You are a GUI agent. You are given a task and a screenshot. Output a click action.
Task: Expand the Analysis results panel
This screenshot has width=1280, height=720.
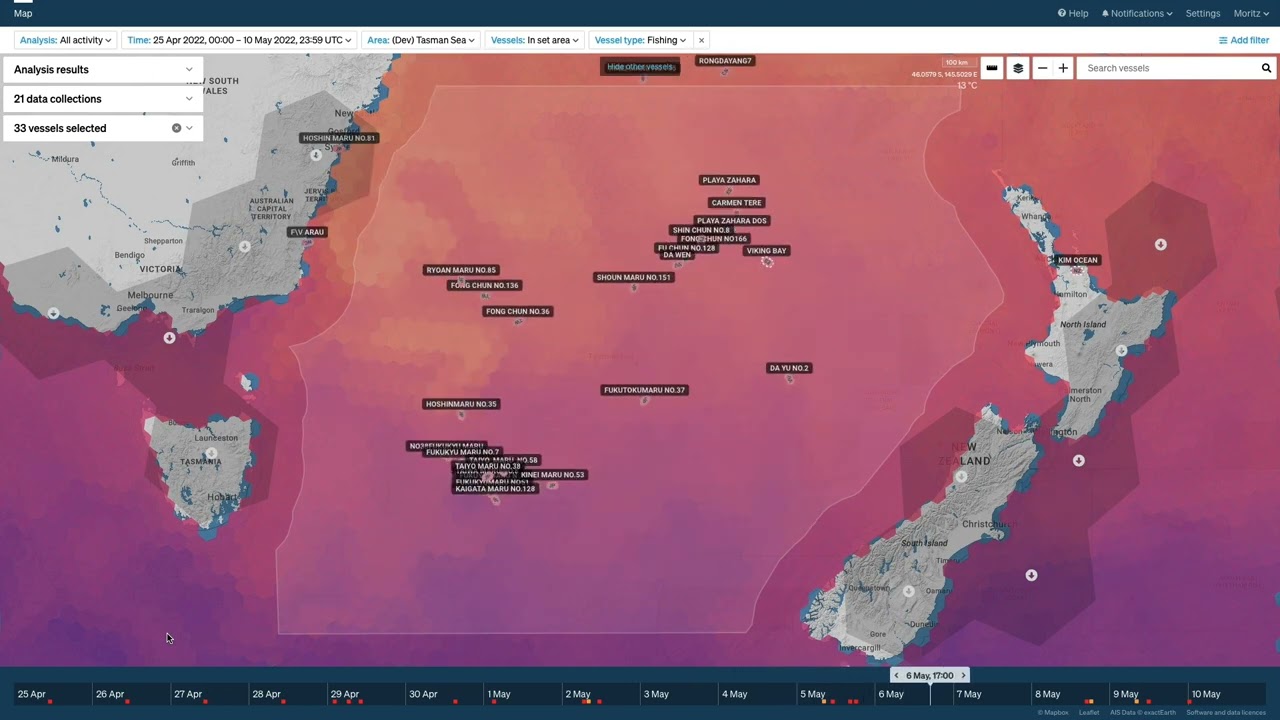coord(103,70)
